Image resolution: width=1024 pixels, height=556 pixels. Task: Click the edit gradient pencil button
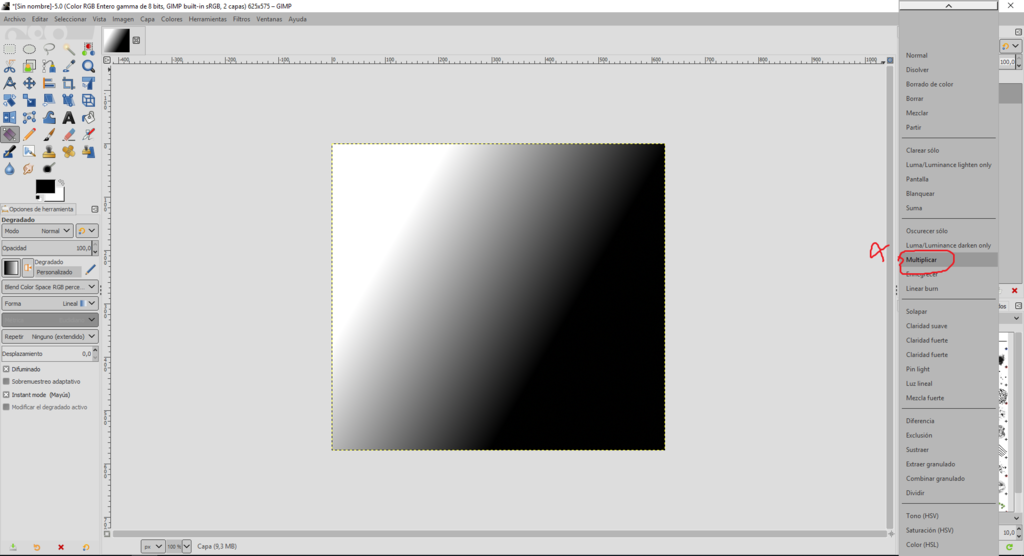tap(91, 269)
